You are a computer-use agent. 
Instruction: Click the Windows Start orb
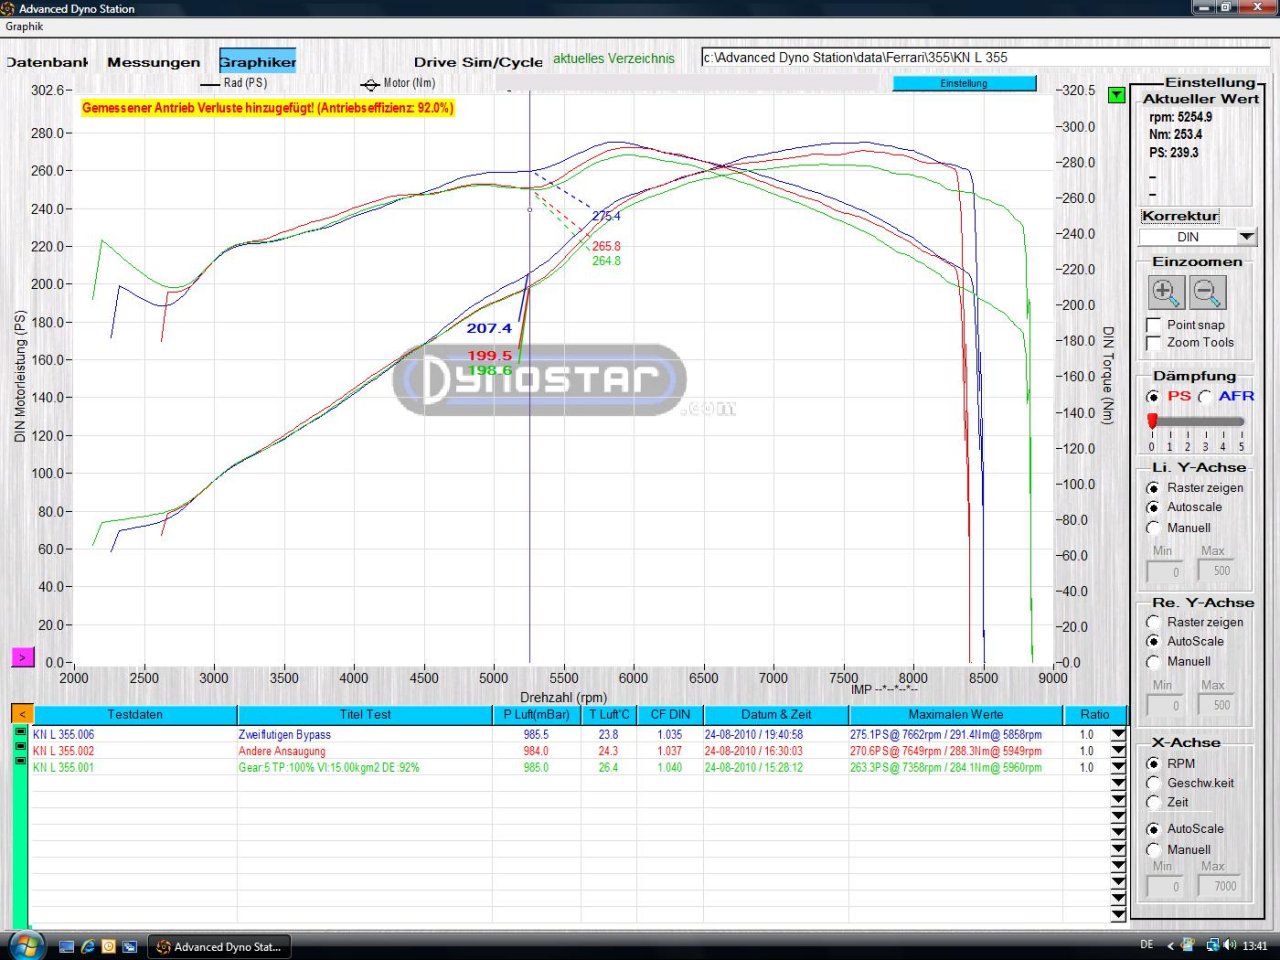pos(25,945)
